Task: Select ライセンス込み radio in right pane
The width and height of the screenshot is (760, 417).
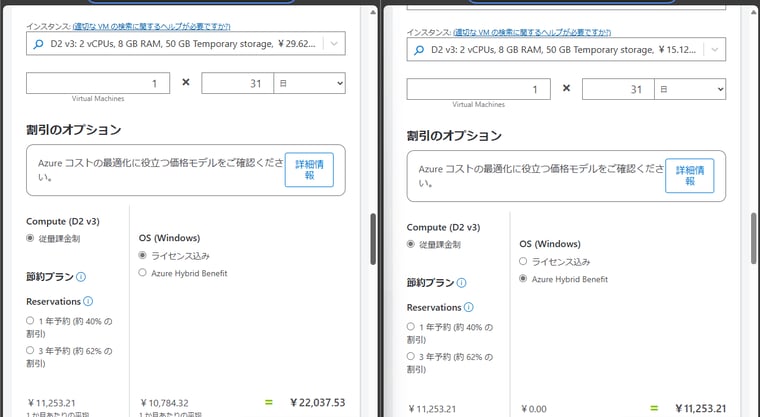Action: coord(523,261)
